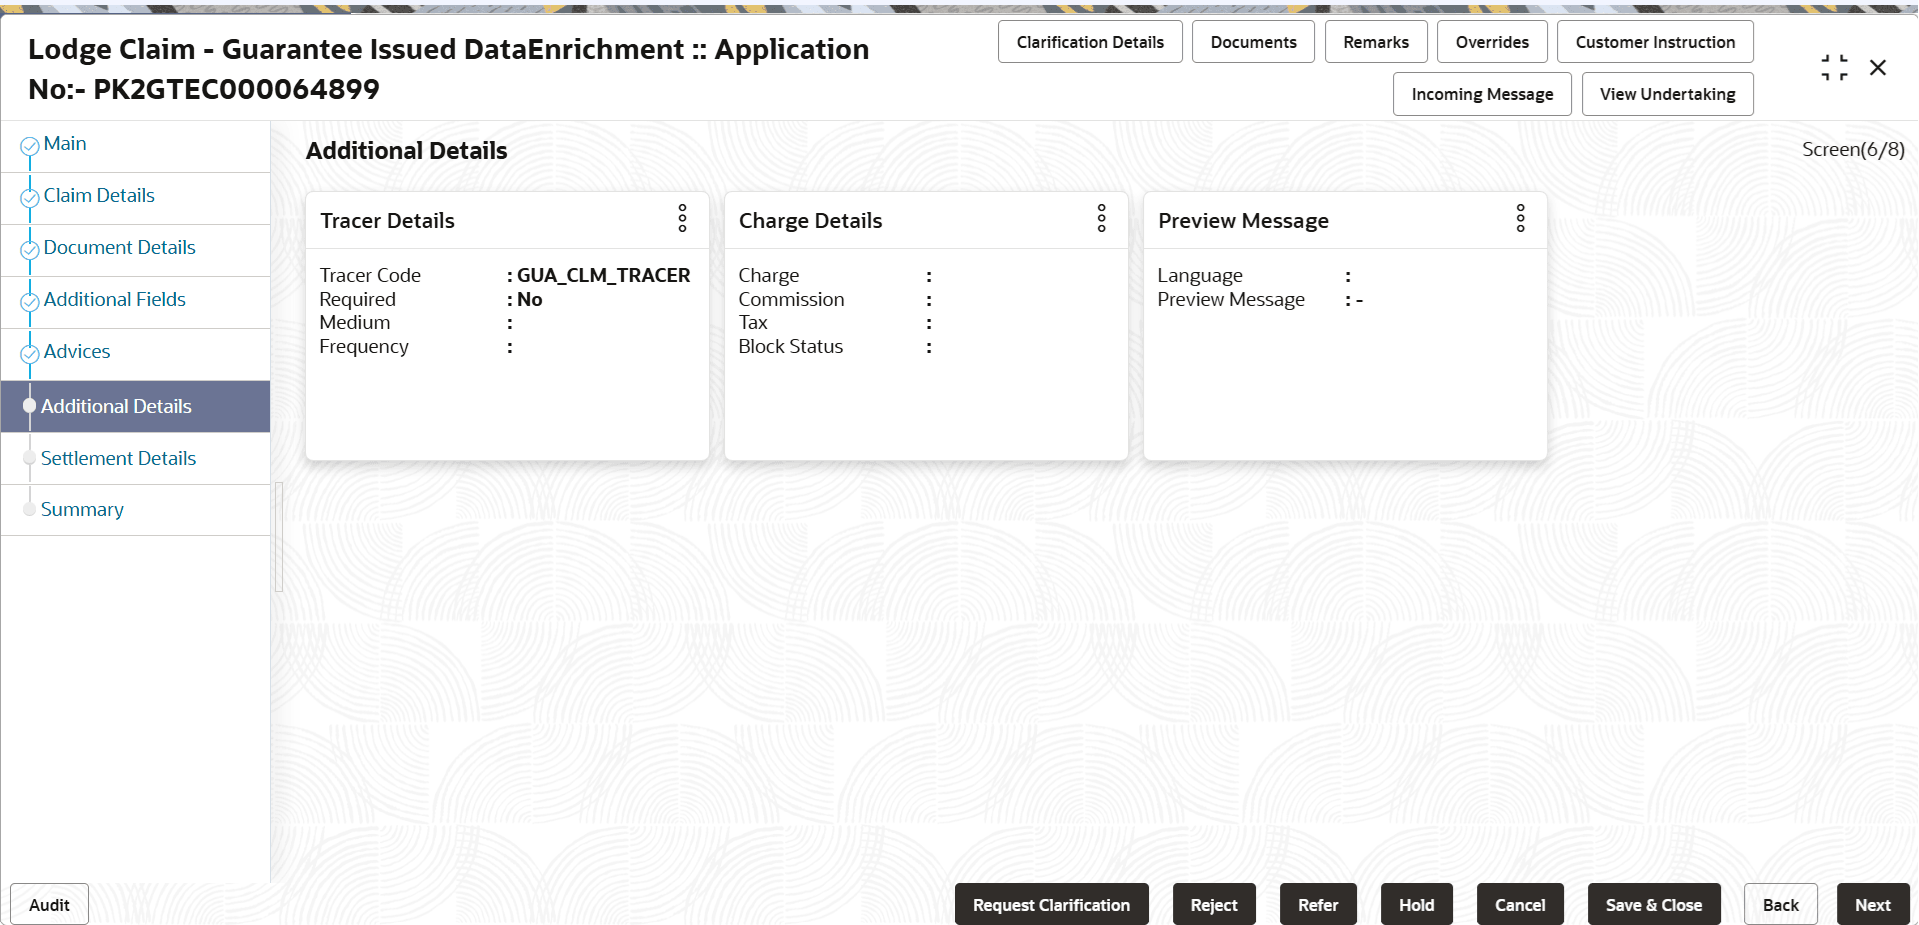
Task: Click View Undertaking
Action: [1668, 94]
